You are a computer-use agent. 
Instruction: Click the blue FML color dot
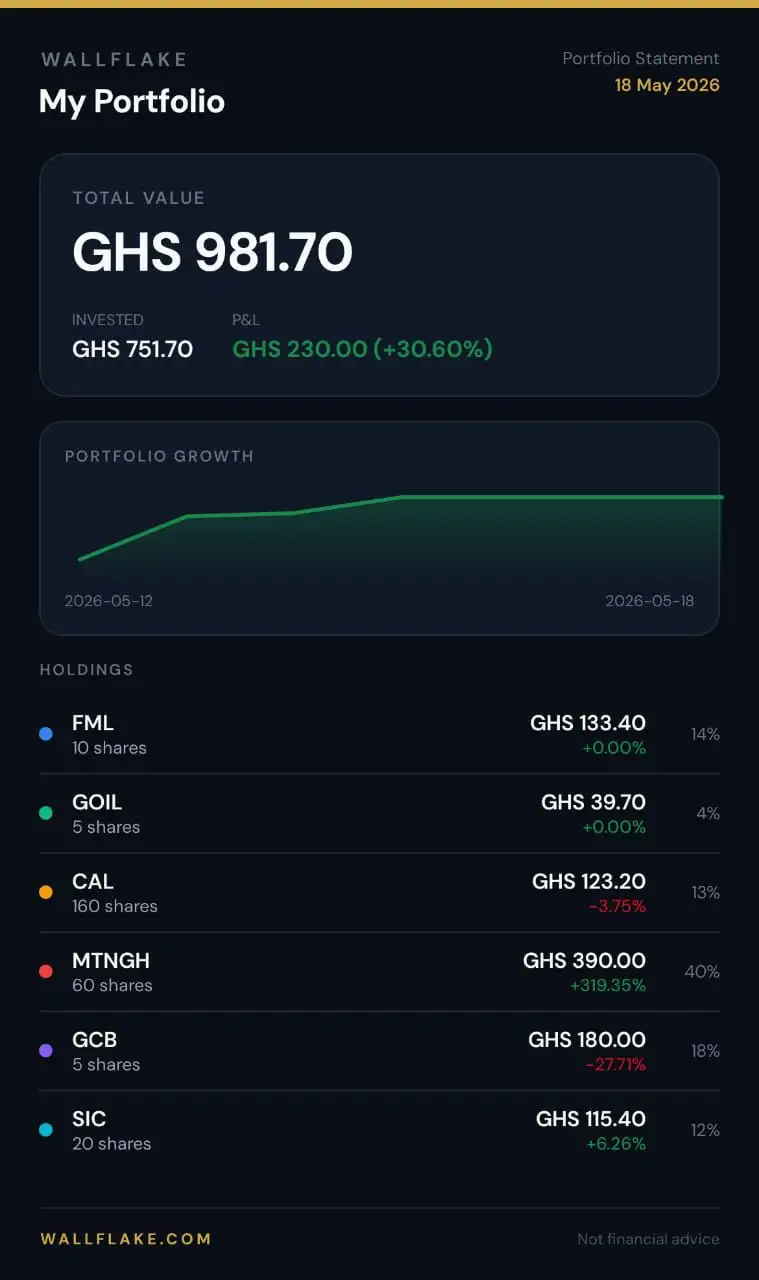(45, 734)
